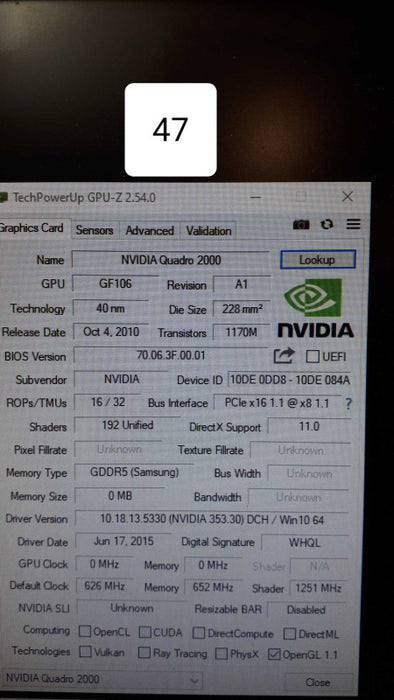Open the screenshot camera icon
This screenshot has width=394, height=700.
(x=301, y=225)
